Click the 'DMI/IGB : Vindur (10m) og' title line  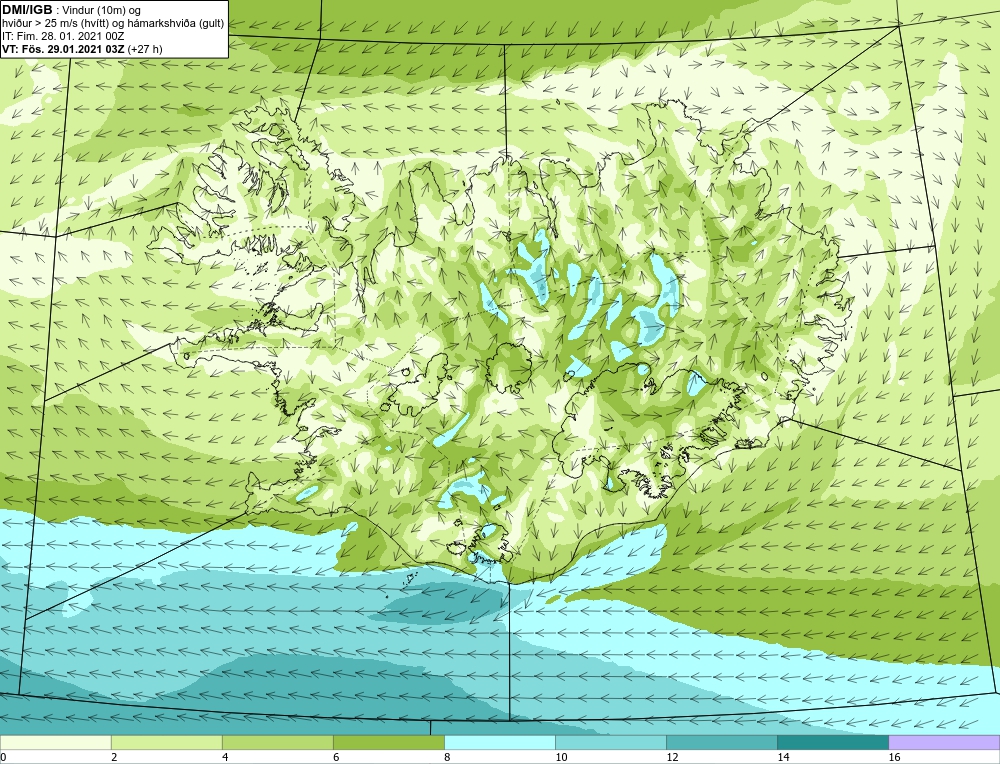coord(72,10)
